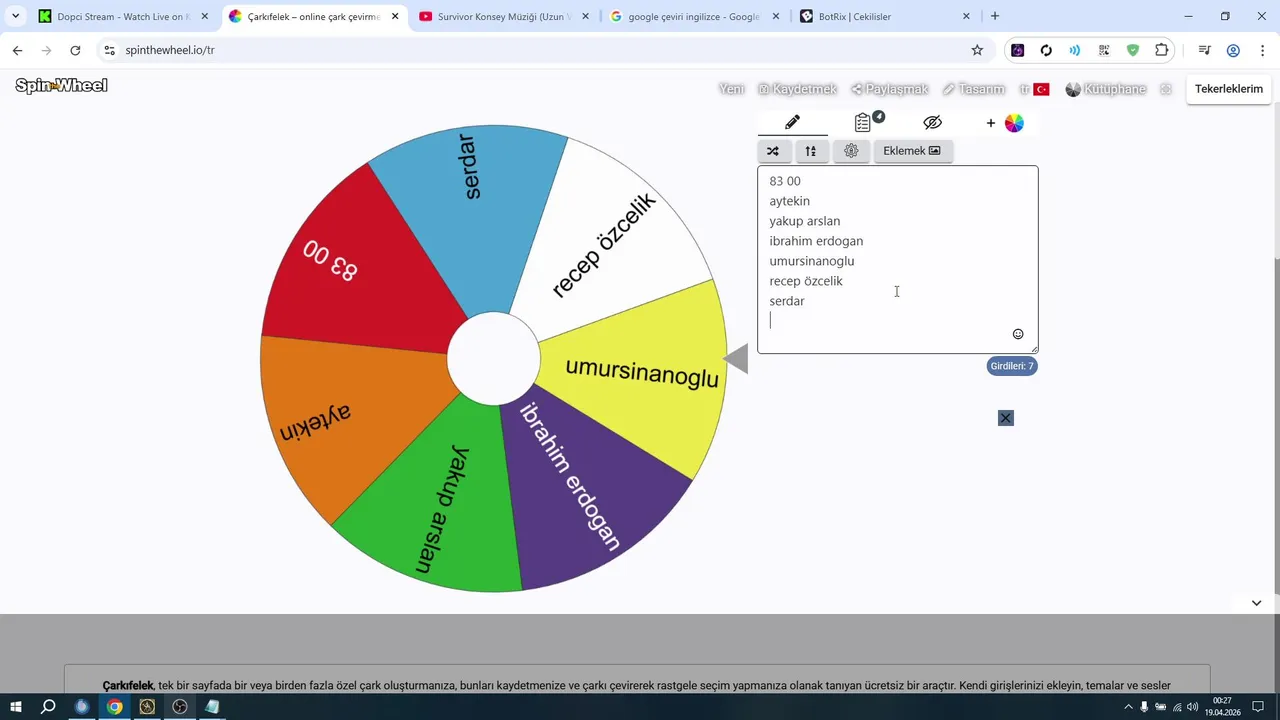Open entry settings gear icon
This screenshot has width=1280, height=720.
(851, 151)
